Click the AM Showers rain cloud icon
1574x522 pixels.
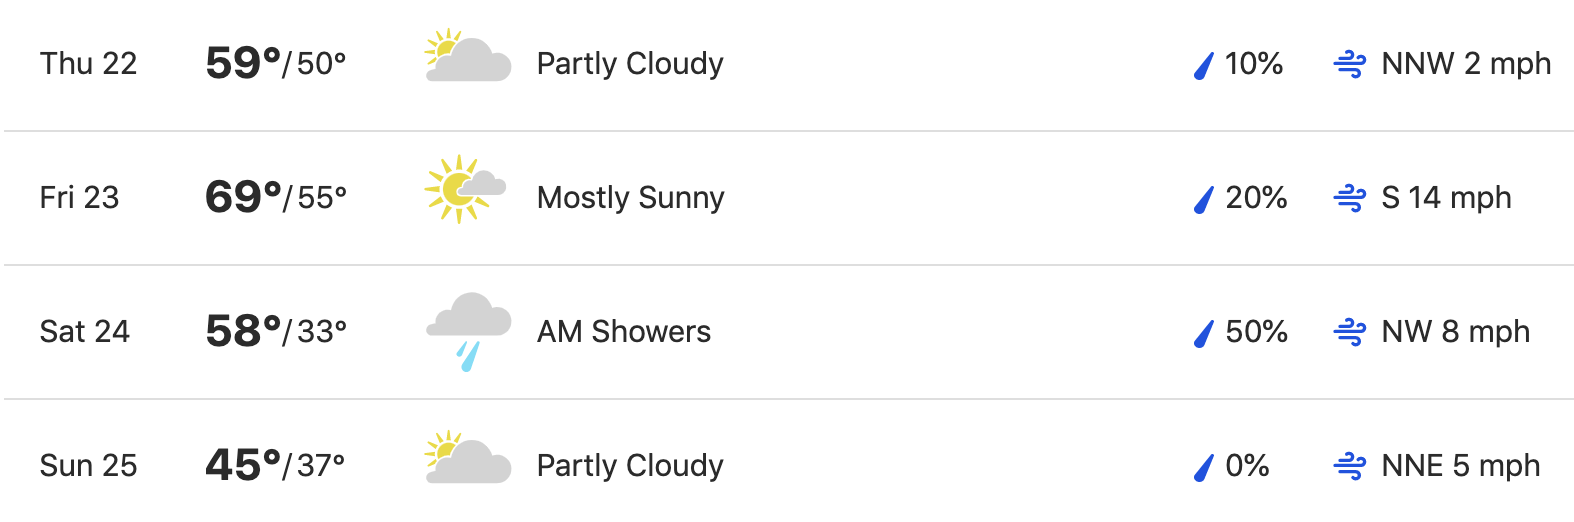[468, 331]
